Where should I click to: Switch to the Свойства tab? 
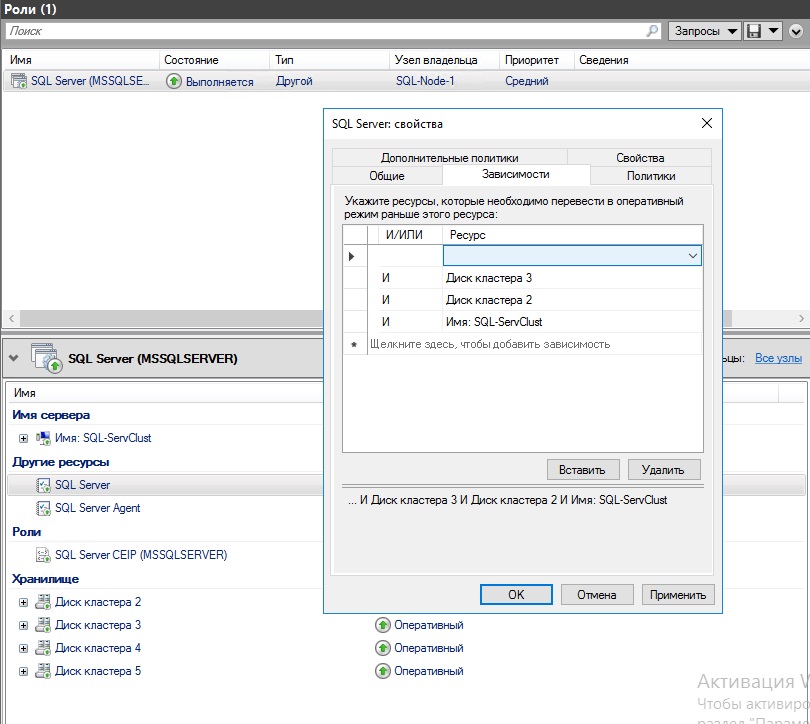click(x=640, y=158)
